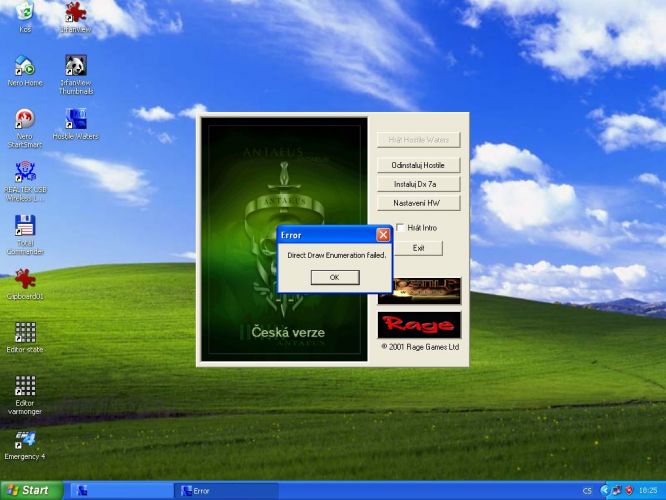Screen dimensions: 666x500
Task: Click the Instaluj Dx 7a button
Action: click(418, 184)
